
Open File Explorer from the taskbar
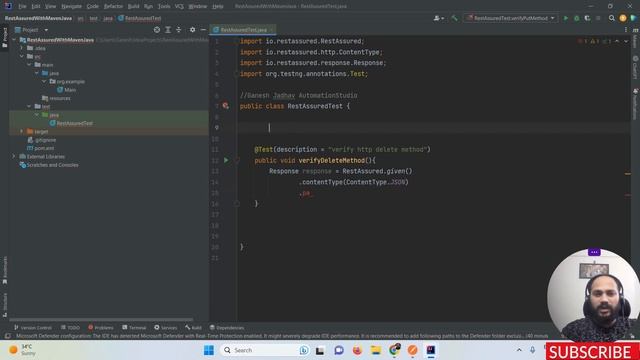(x=376, y=350)
